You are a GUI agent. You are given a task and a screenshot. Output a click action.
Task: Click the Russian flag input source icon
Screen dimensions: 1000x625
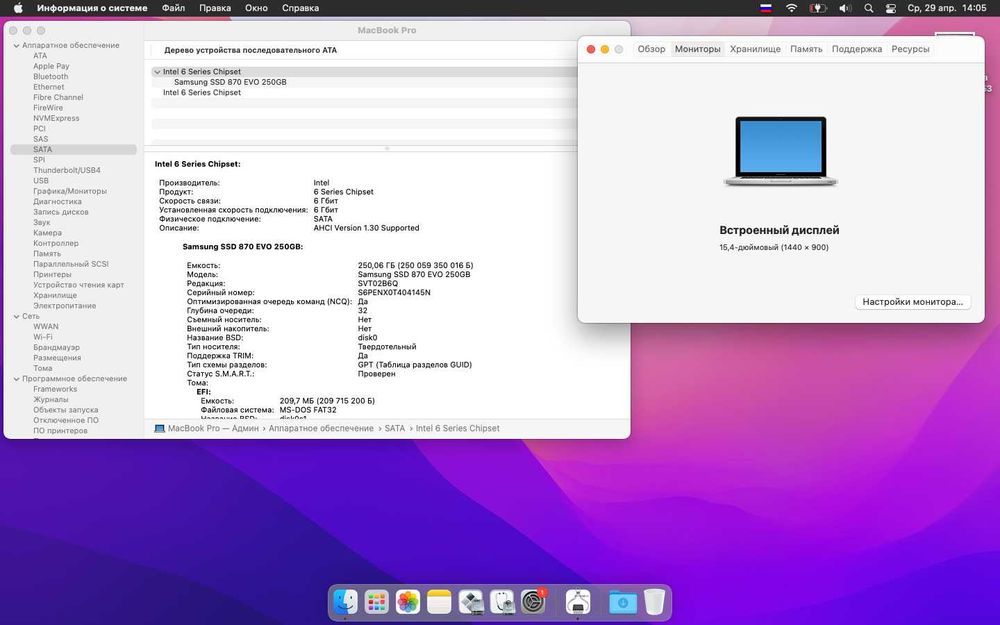[766, 8]
